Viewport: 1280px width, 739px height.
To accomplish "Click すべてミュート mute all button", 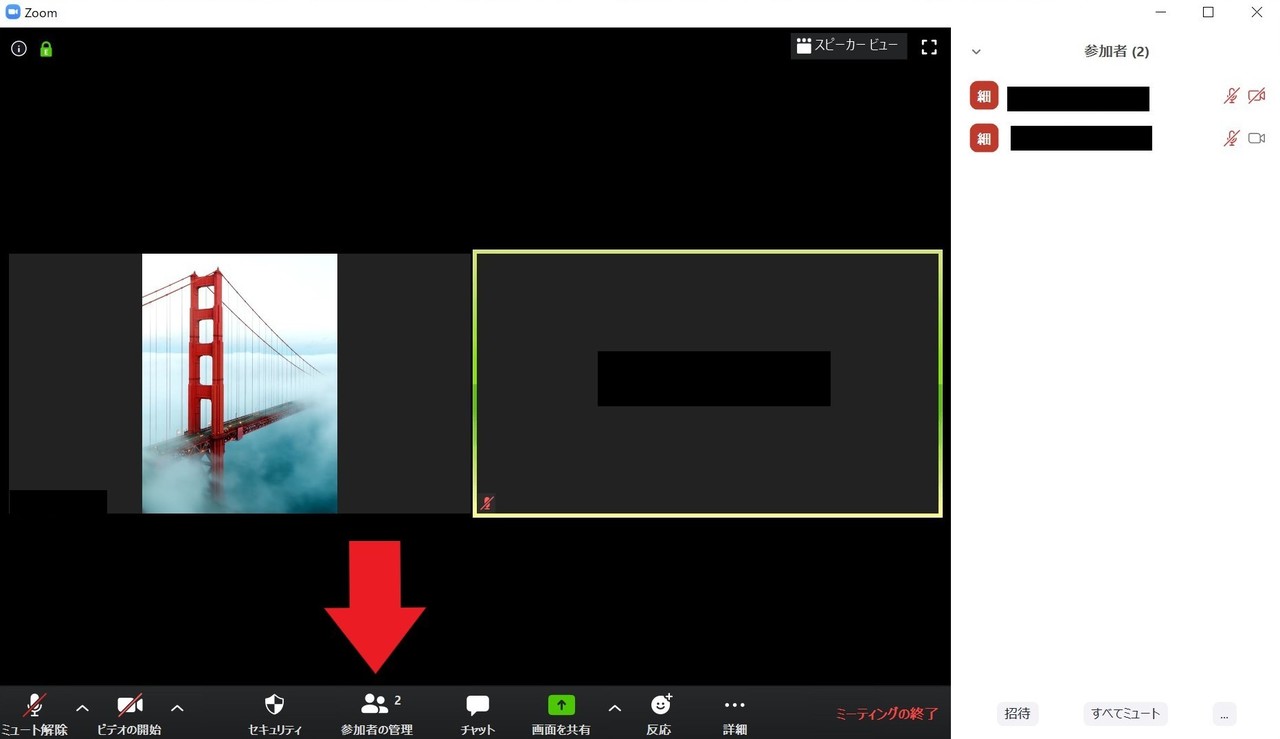I will 1126,713.
